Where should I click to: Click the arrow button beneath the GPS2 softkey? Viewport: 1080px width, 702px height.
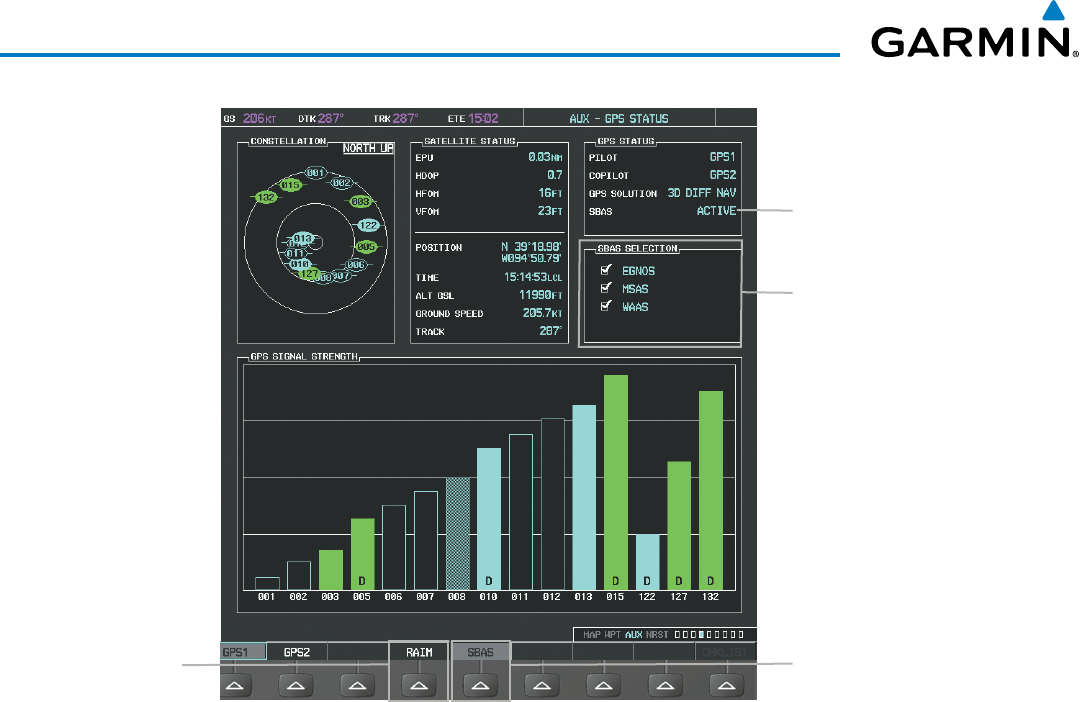[296, 685]
